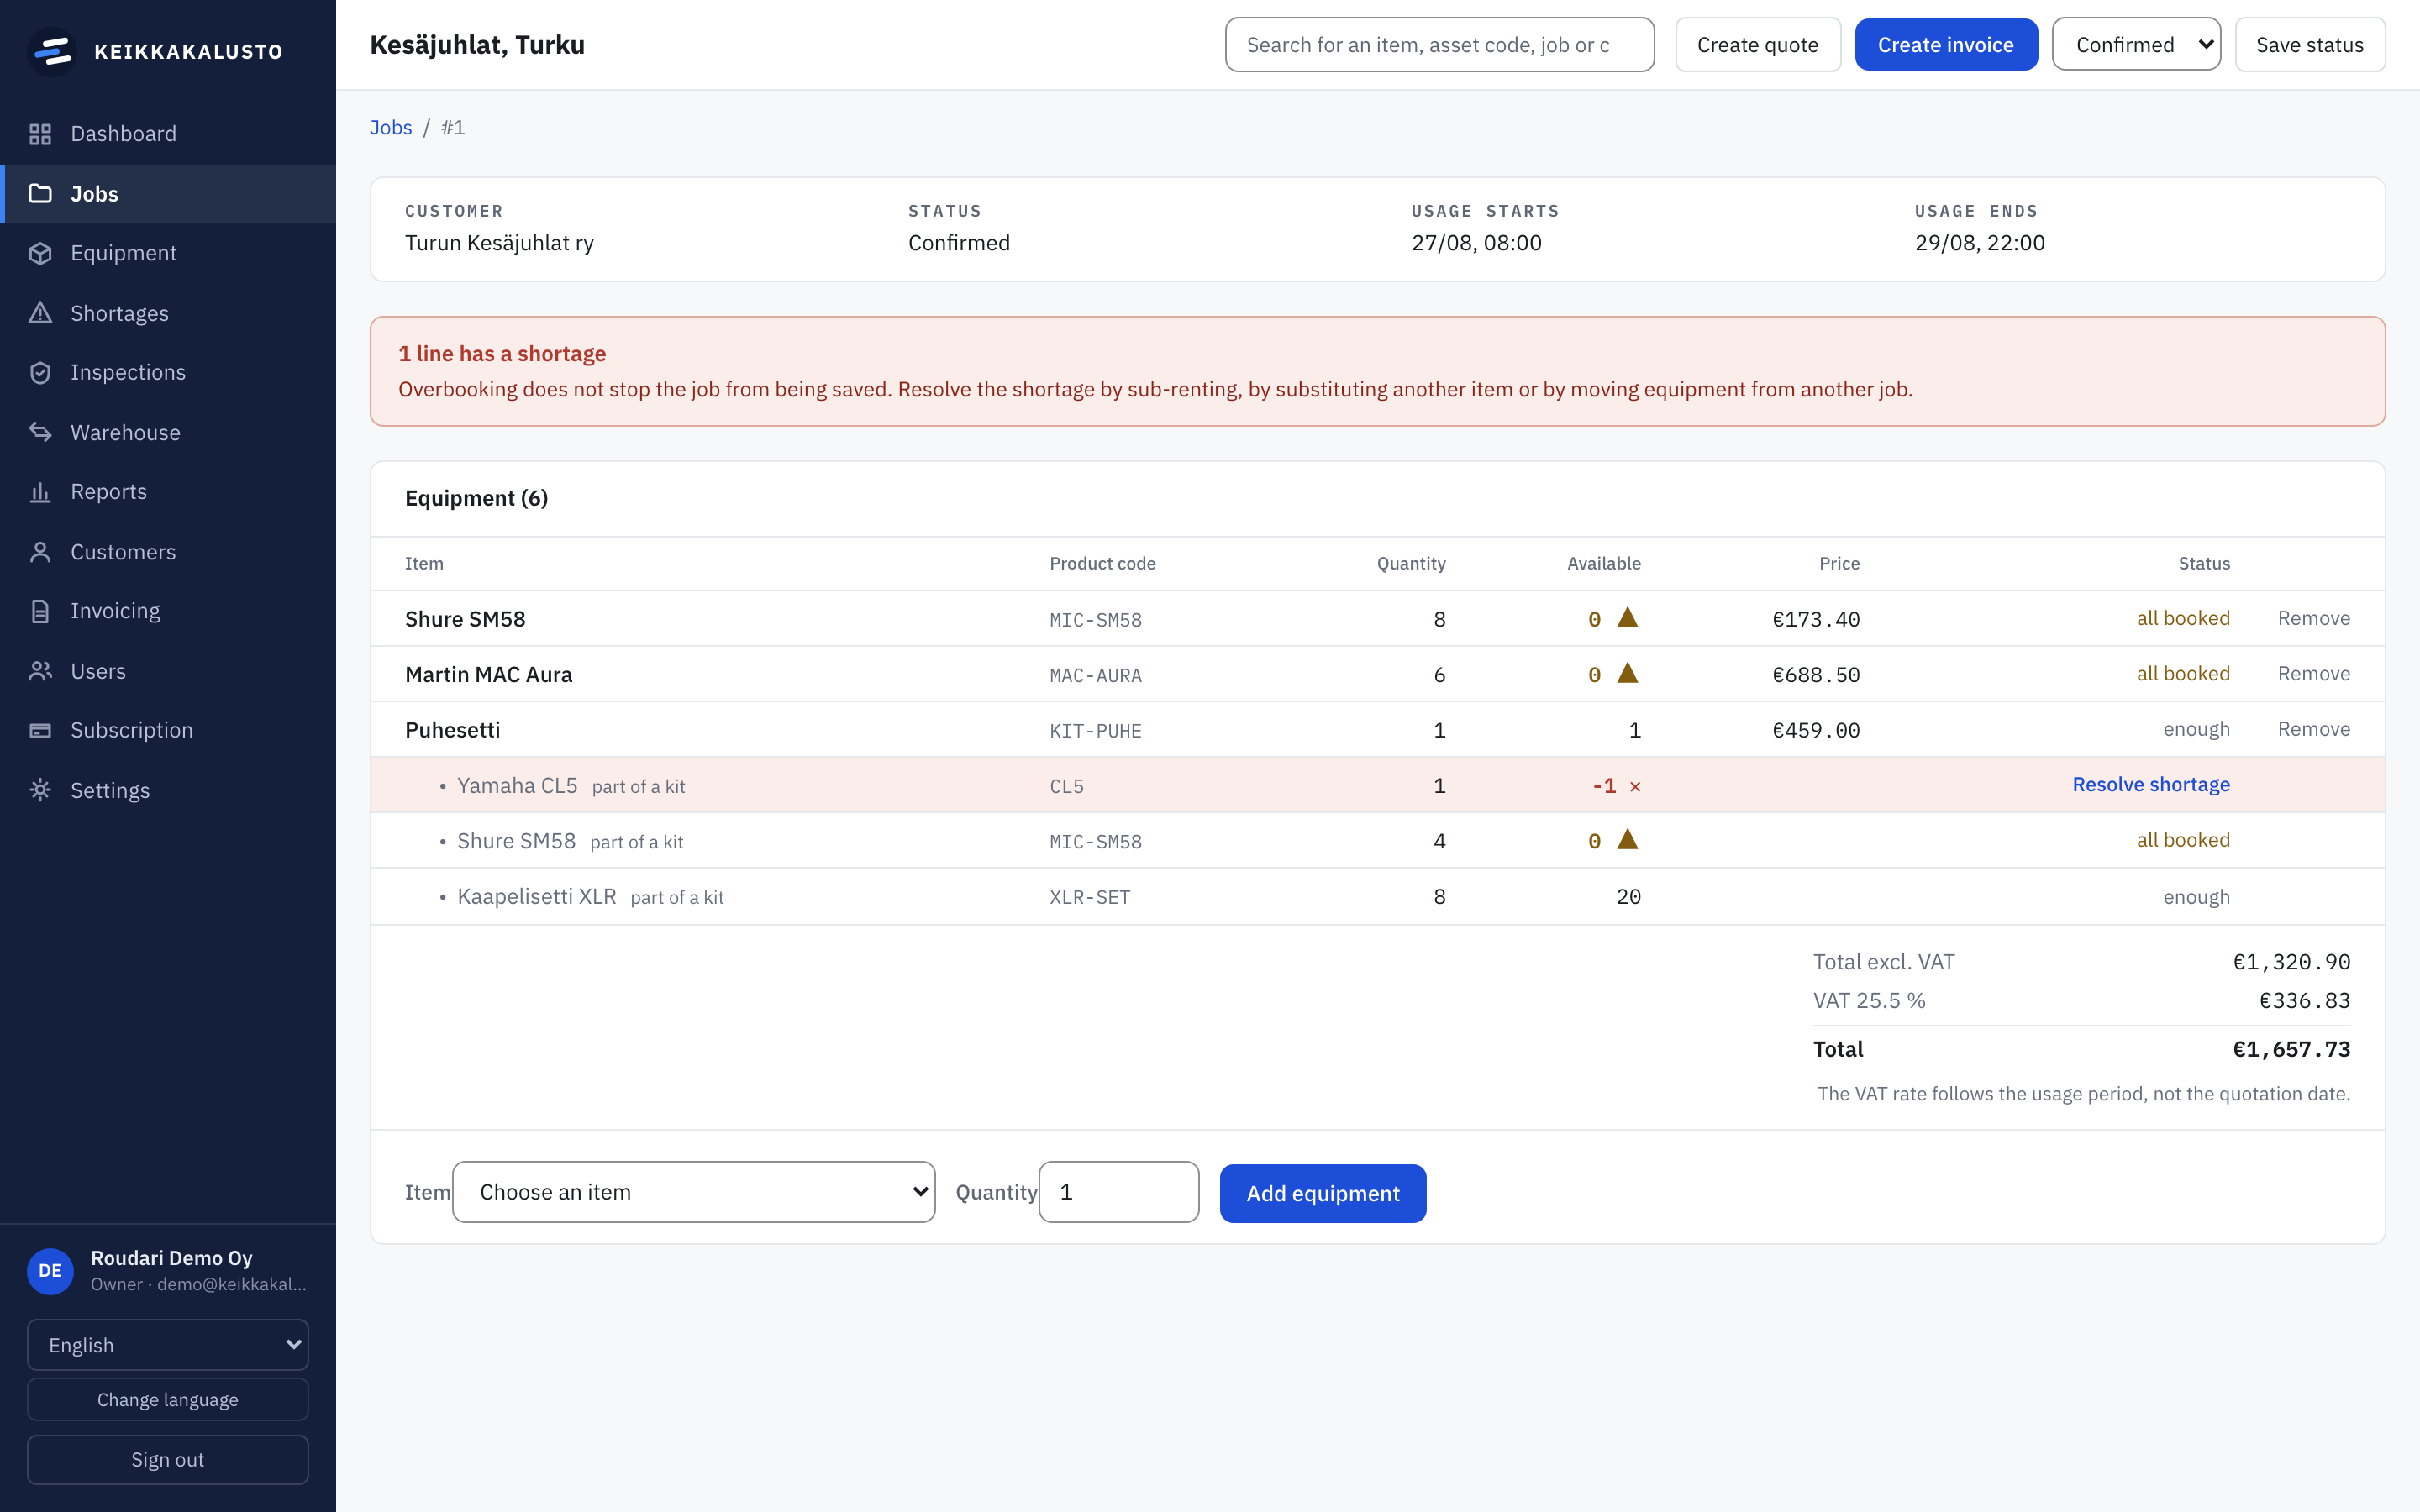Click the Kaapelisetti XLR kit row name
The height and width of the screenshot is (1512, 2420).
click(x=537, y=897)
